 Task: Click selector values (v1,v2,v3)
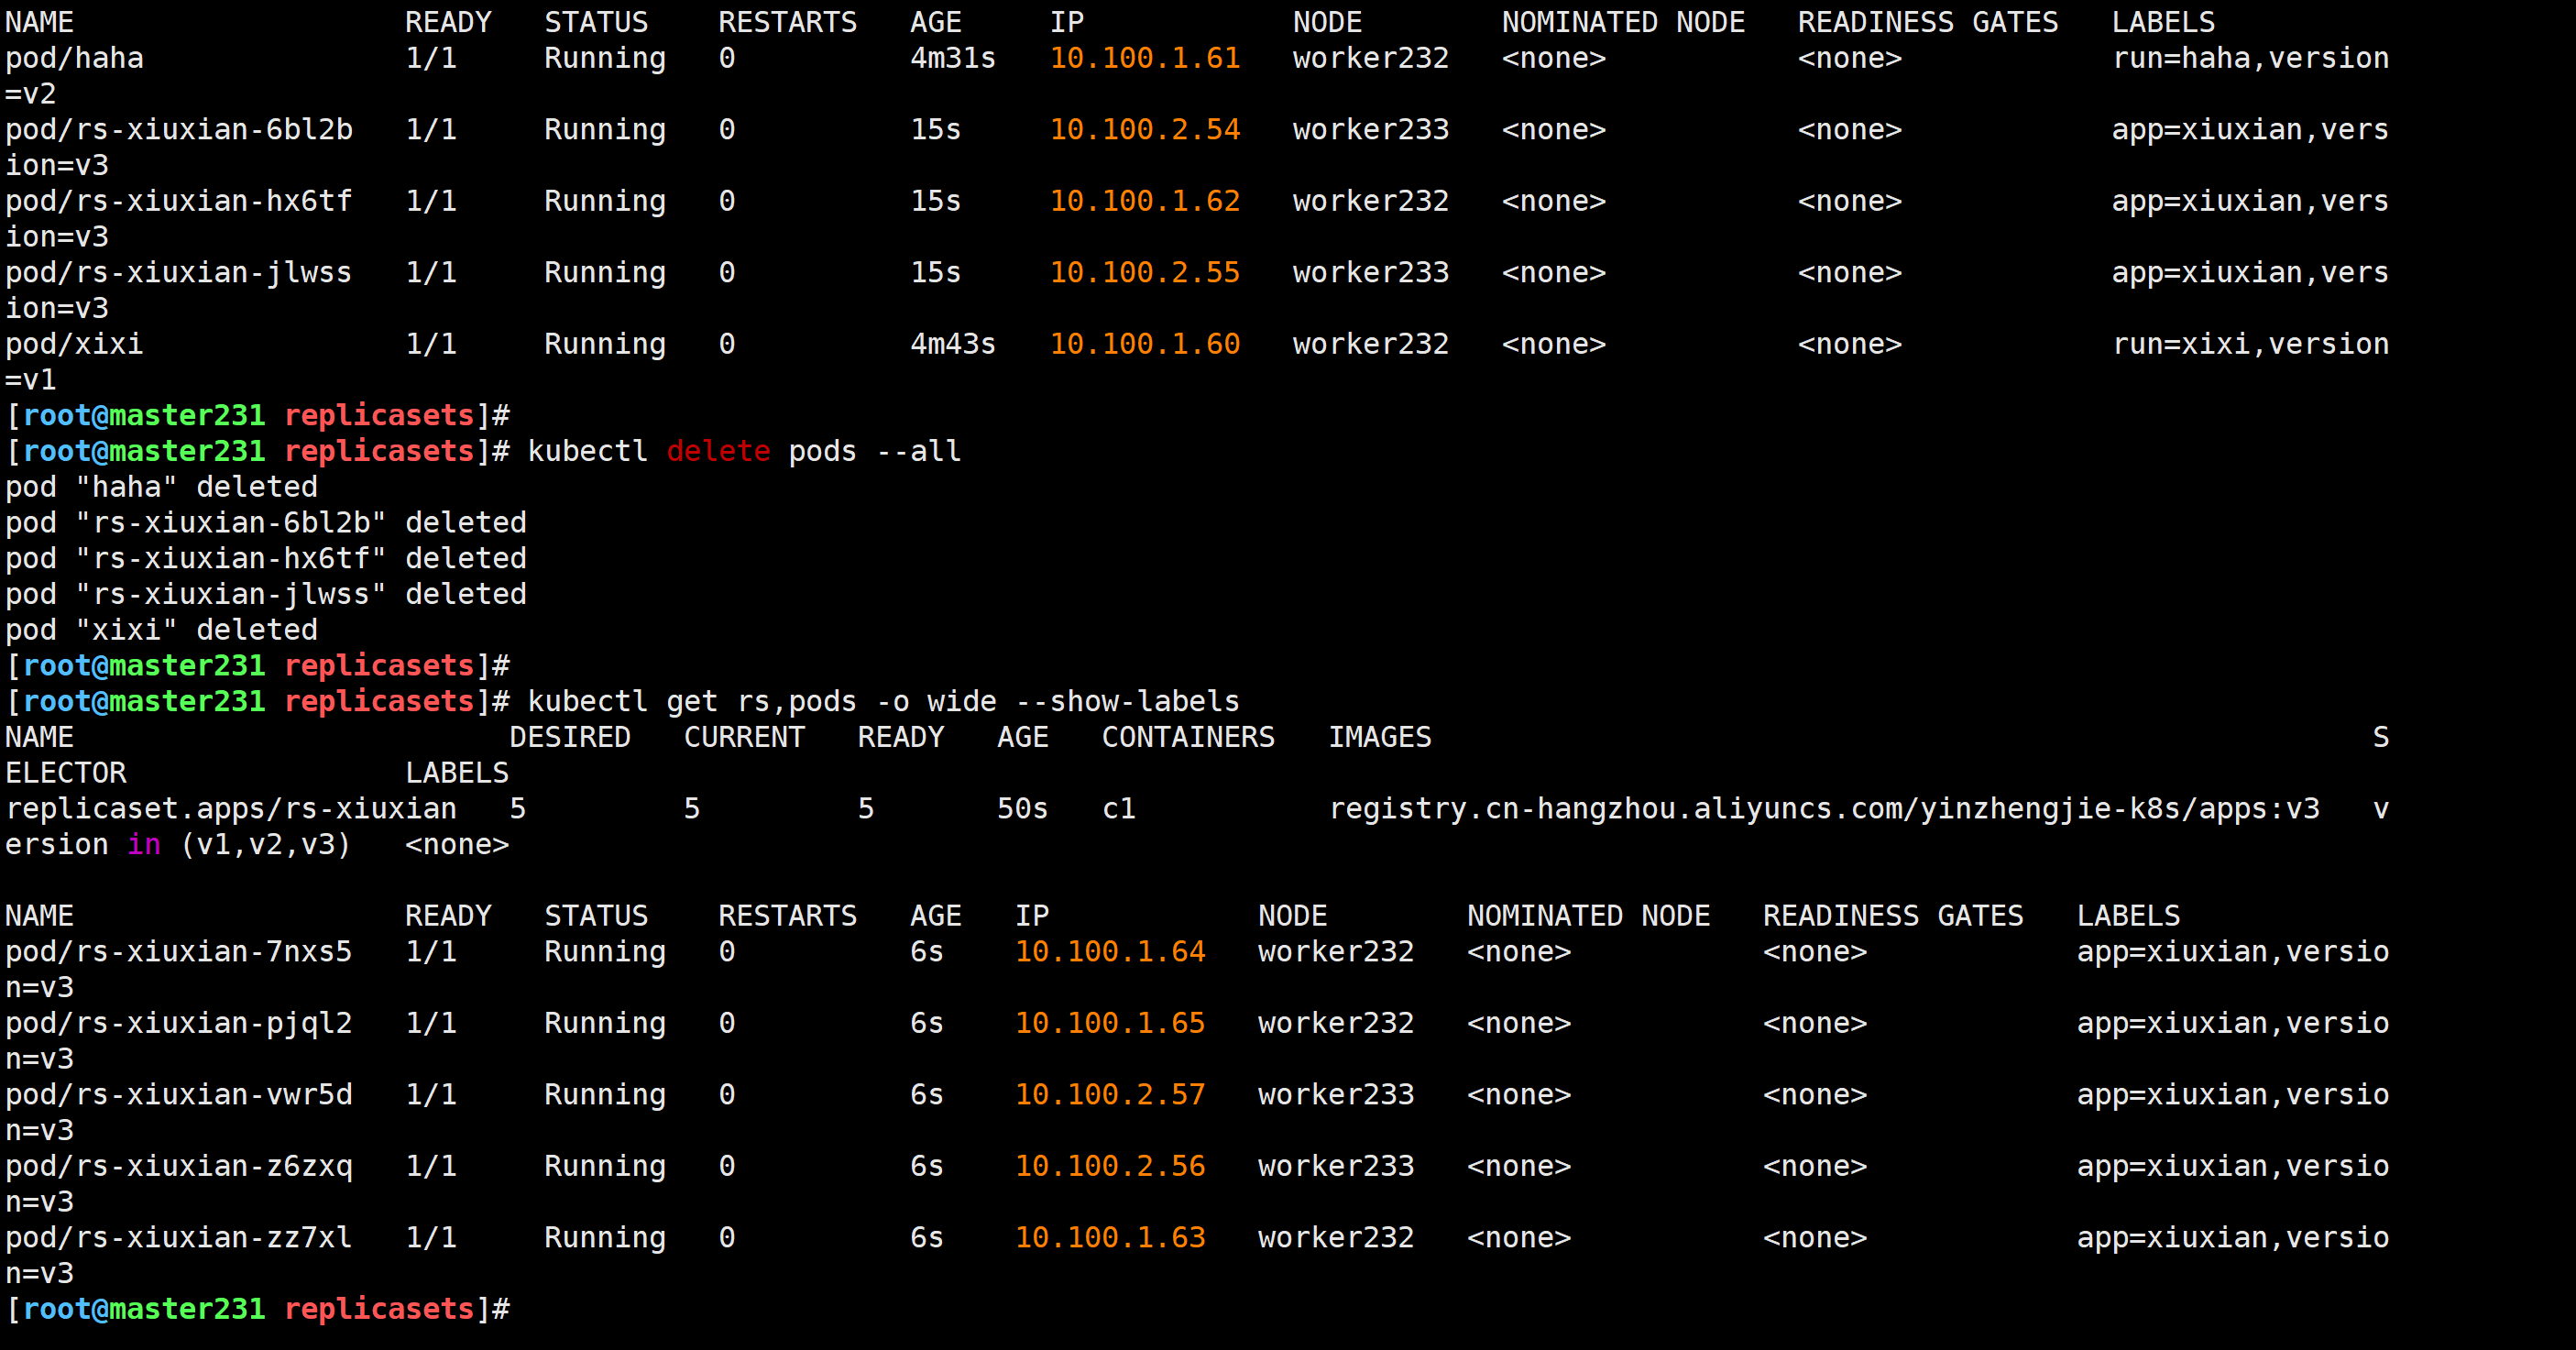coord(266,844)
